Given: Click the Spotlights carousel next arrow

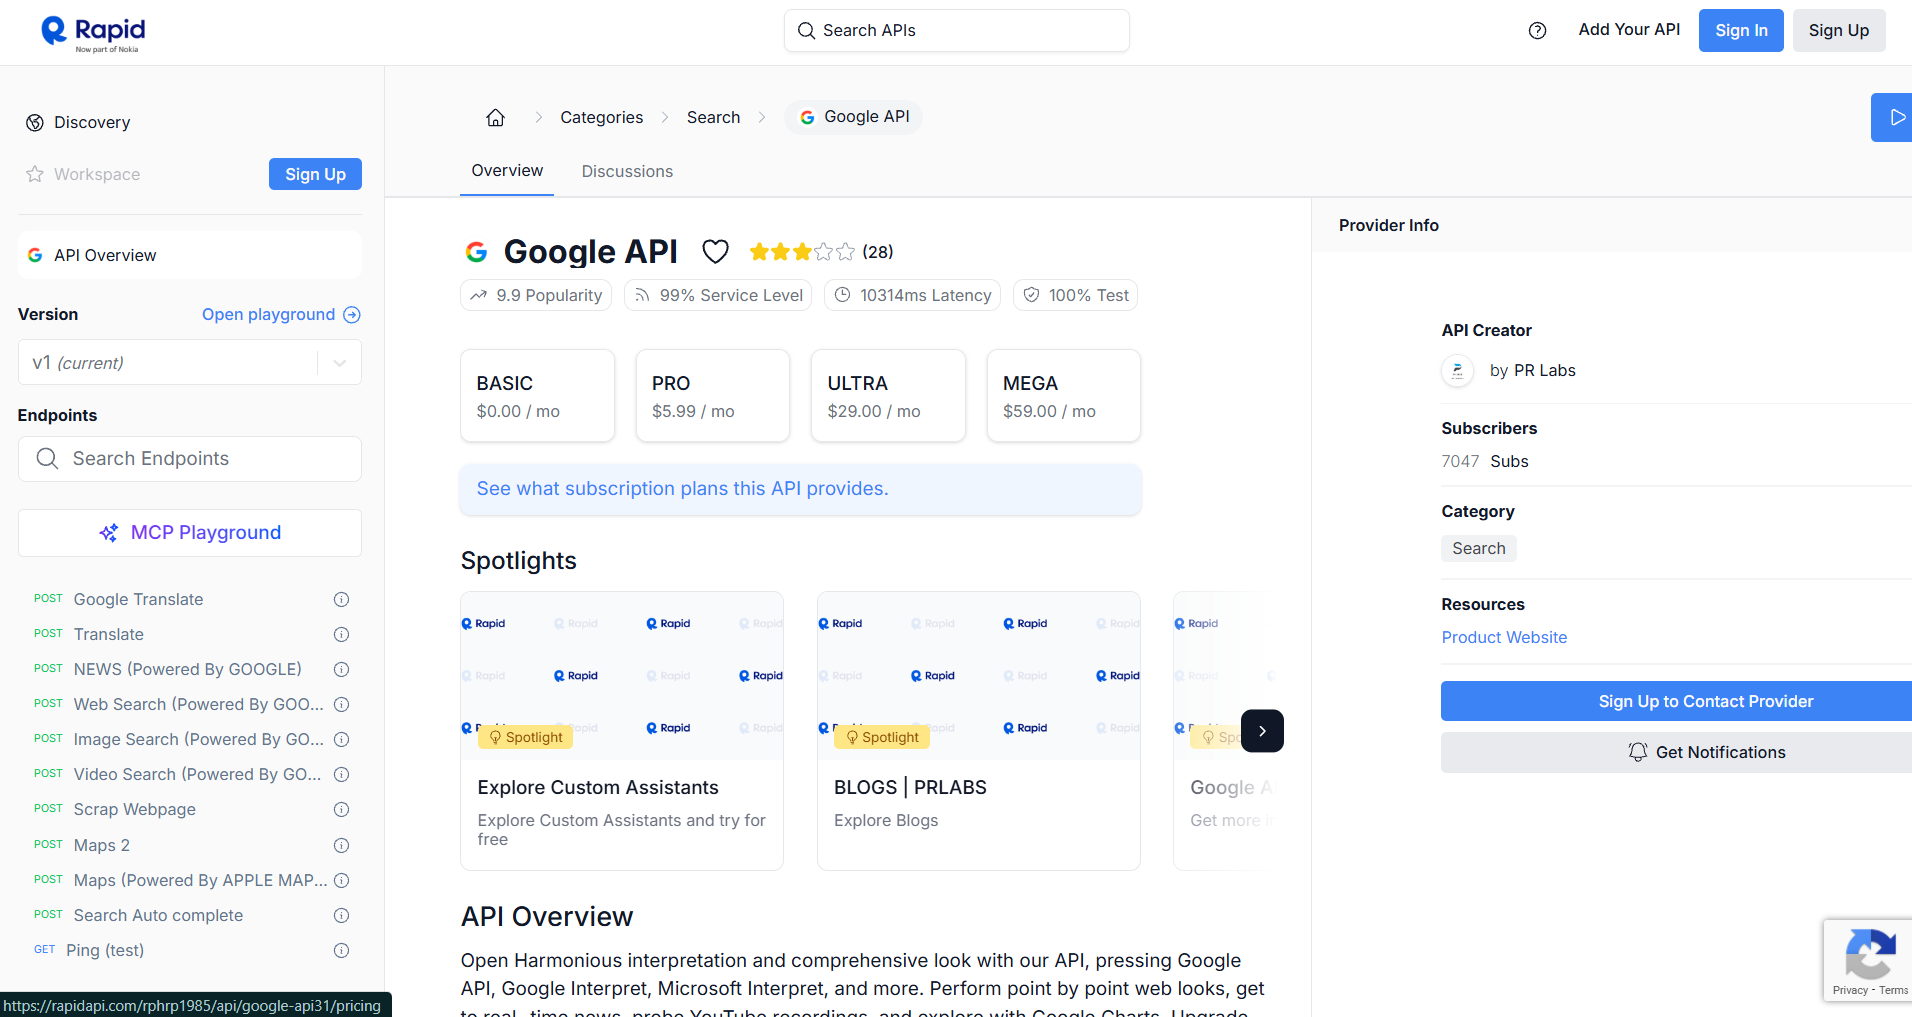Looking at the screenshot, I should (x=1262, y=731).
